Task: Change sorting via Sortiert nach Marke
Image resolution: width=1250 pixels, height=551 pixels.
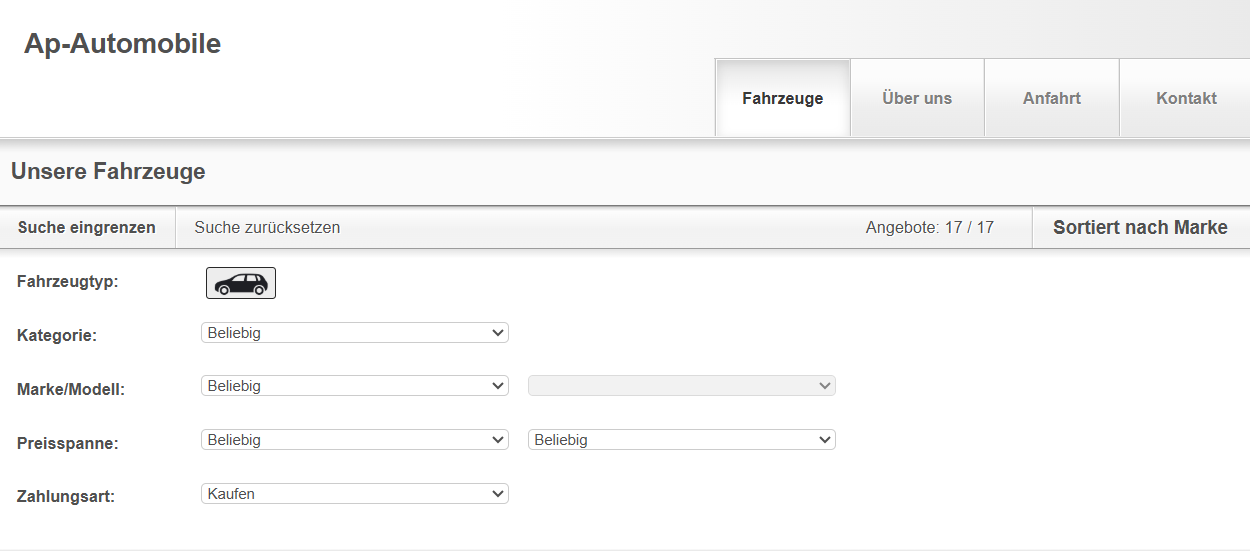Action: pyautogui.click(x=1140, y=228)
